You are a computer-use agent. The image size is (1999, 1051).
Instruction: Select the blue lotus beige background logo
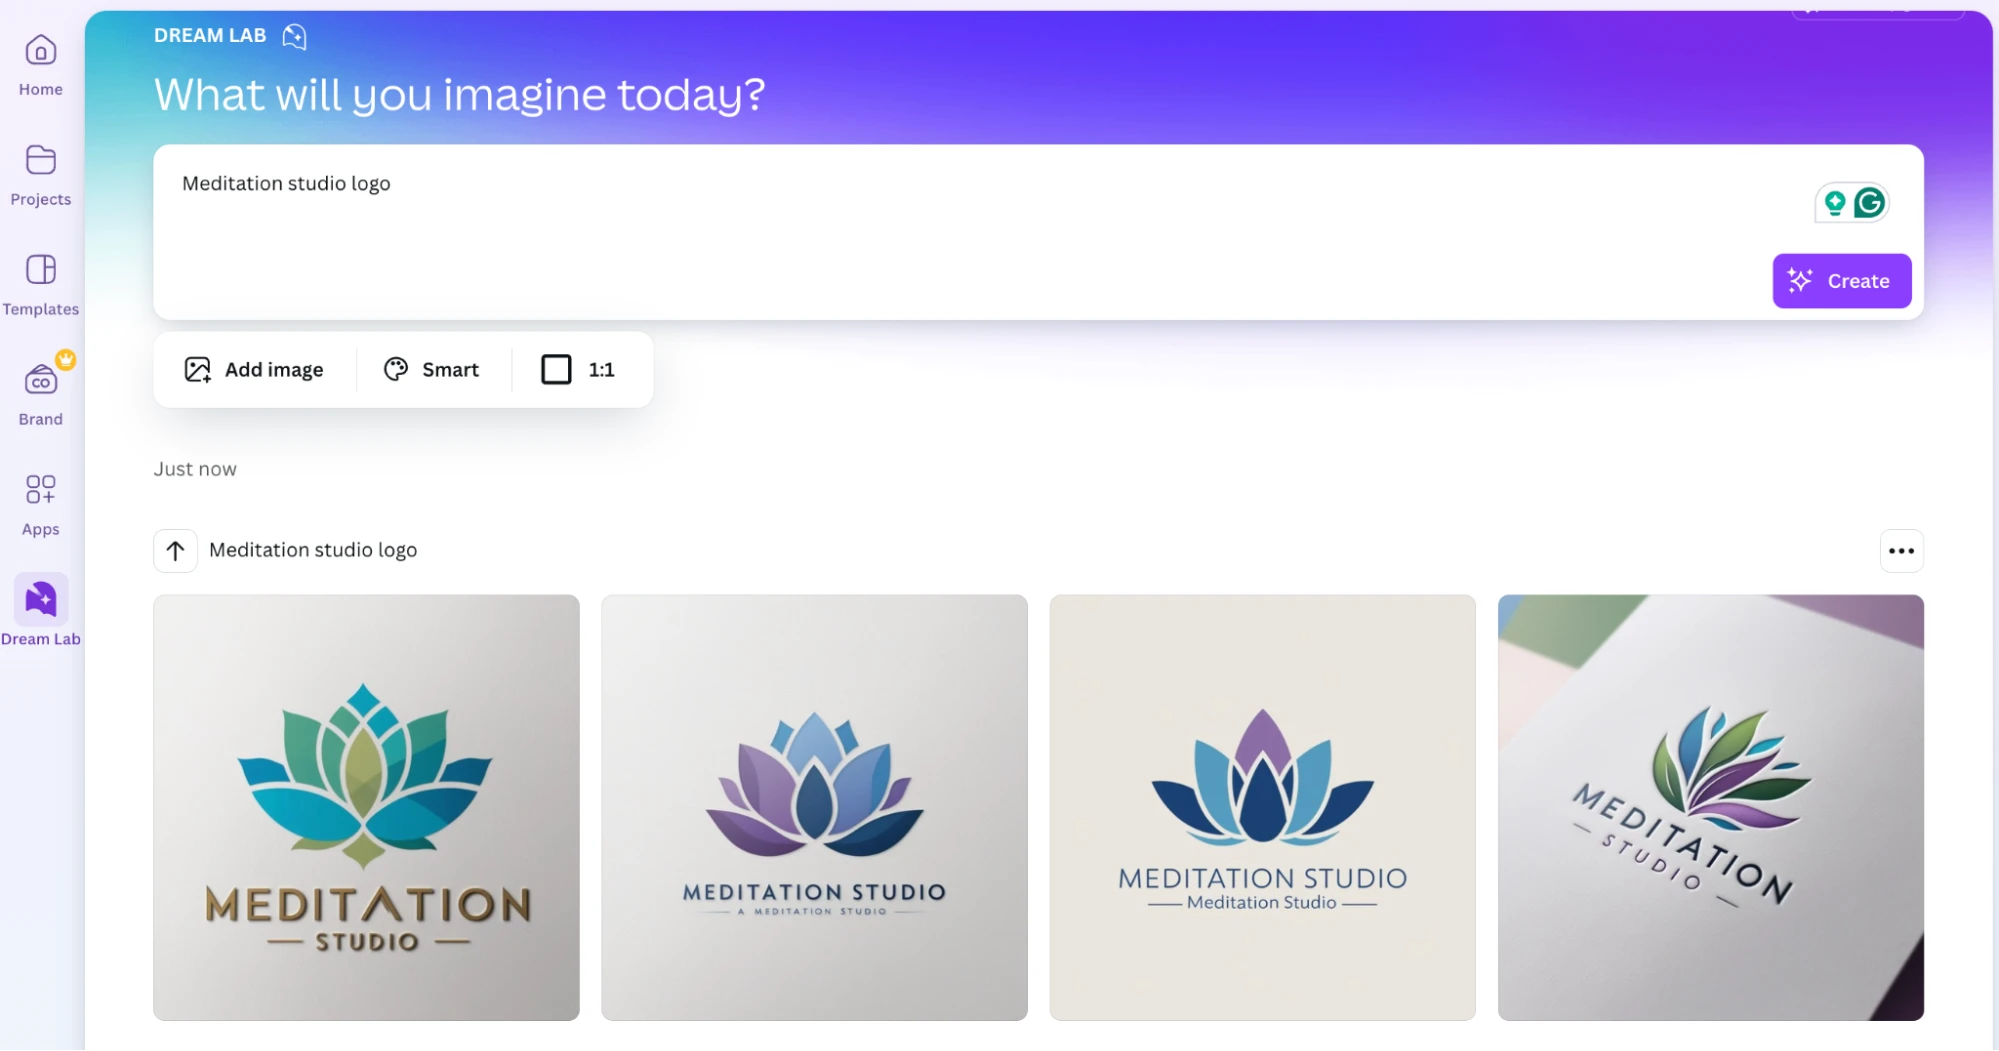1262,808
